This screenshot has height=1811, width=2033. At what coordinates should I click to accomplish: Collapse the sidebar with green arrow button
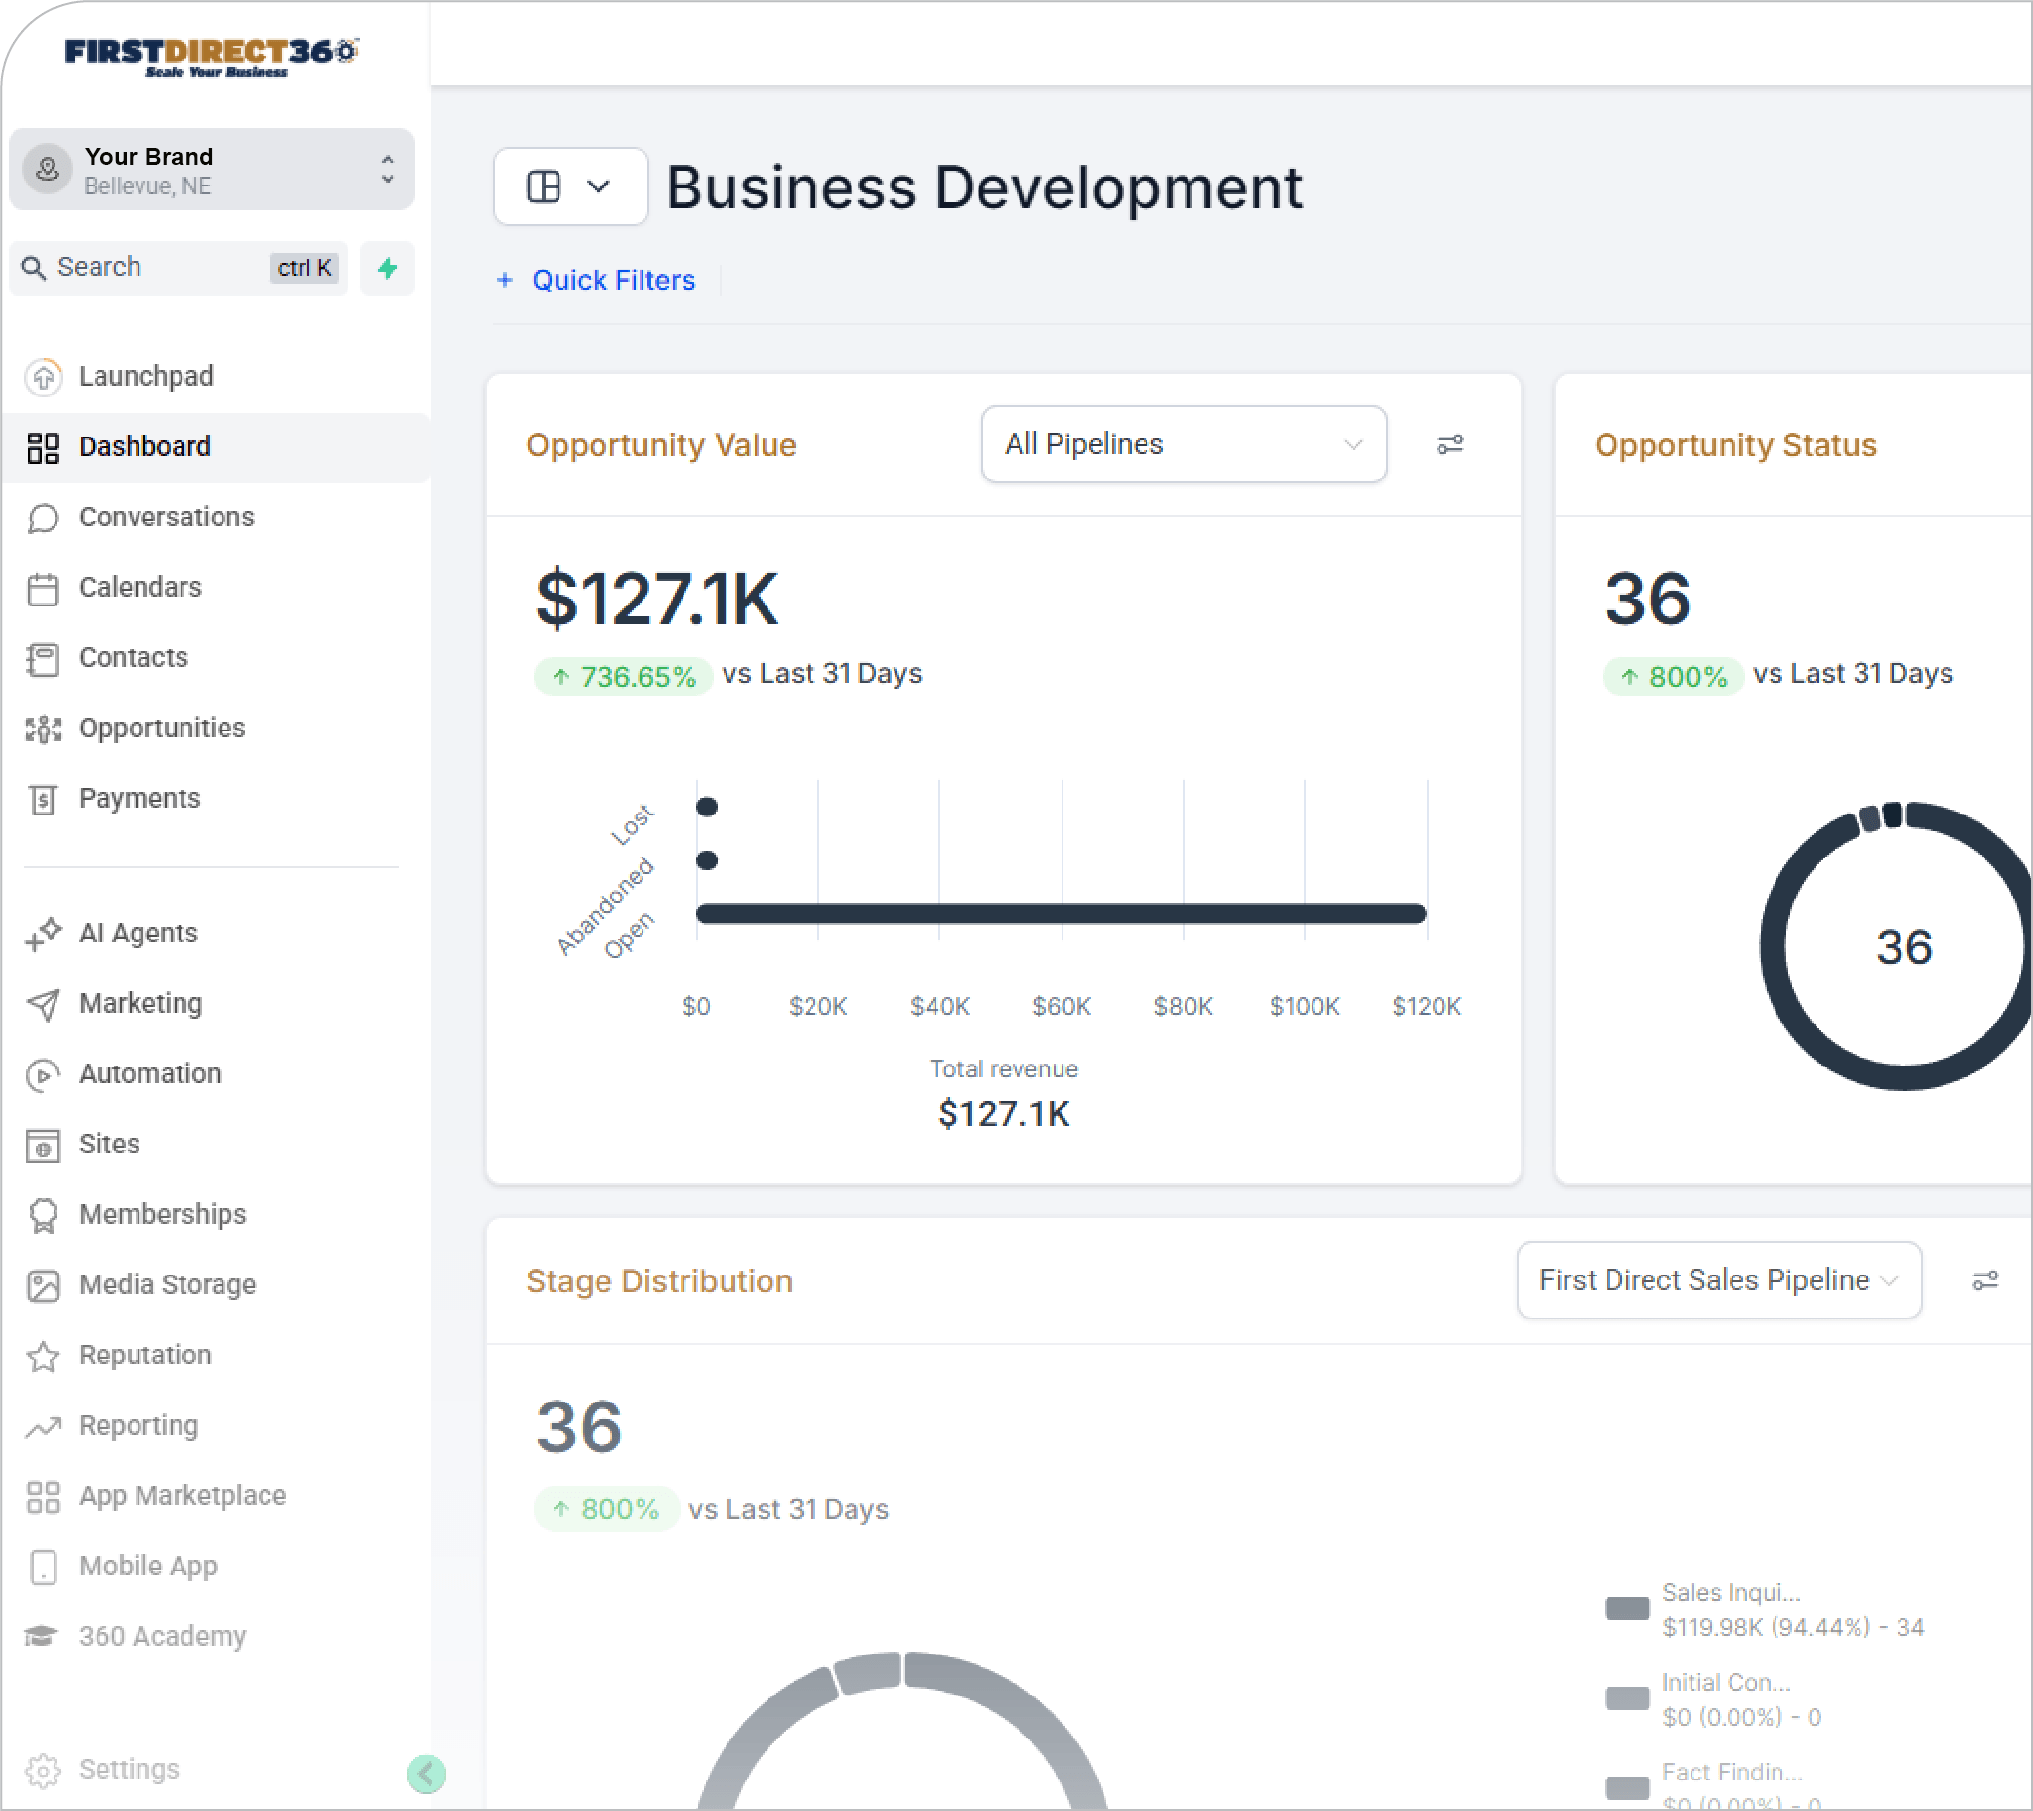click(x=426, y=1774)
